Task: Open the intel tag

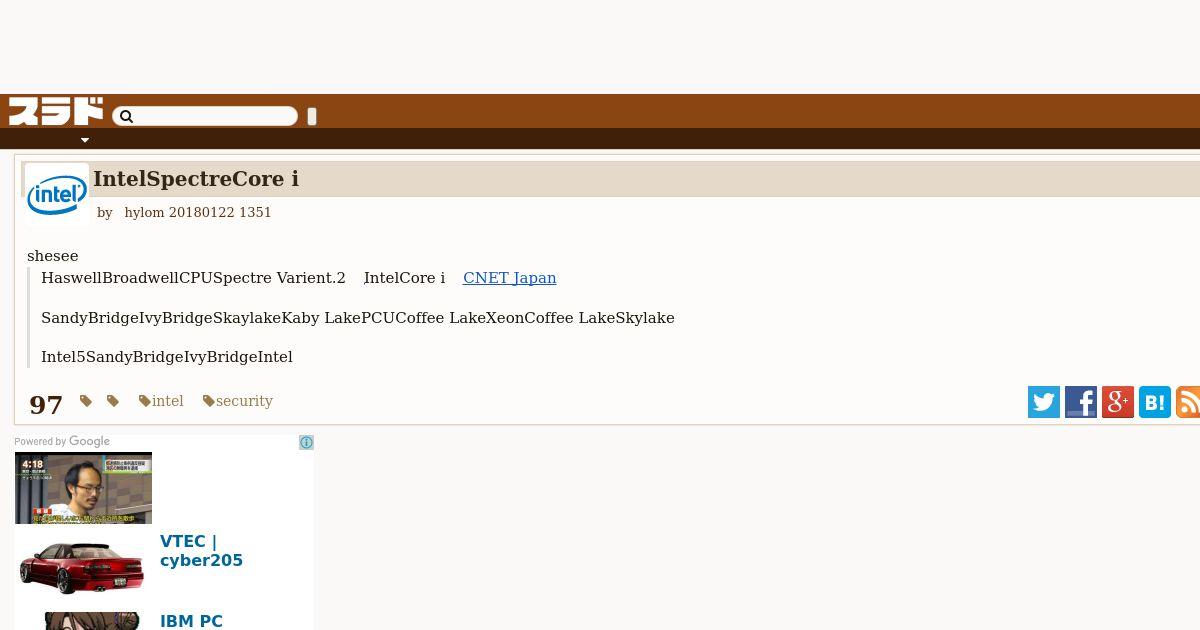Action: point(161,401)
